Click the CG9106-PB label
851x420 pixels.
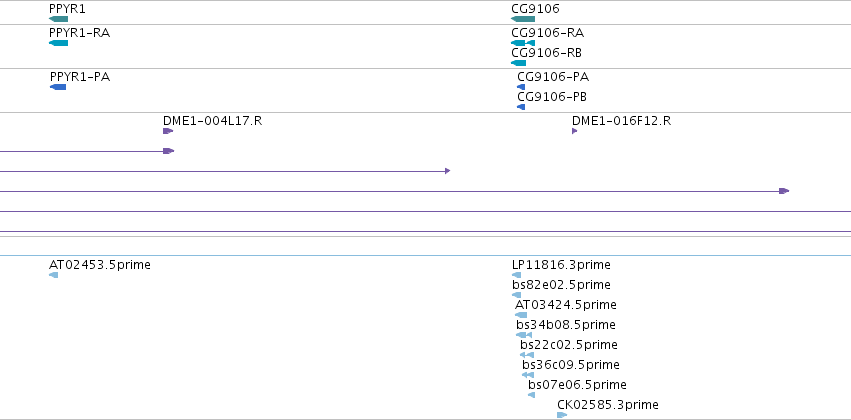tap(552, 97)
